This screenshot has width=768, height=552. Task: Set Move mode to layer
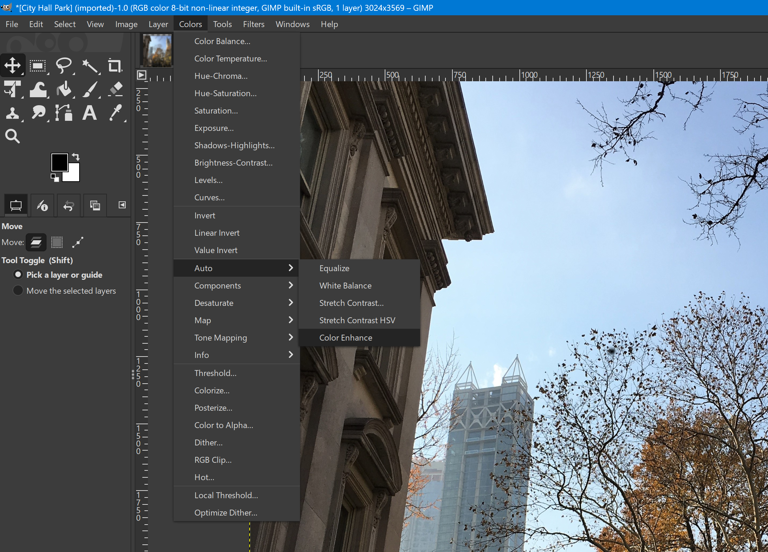click(36, 242)
